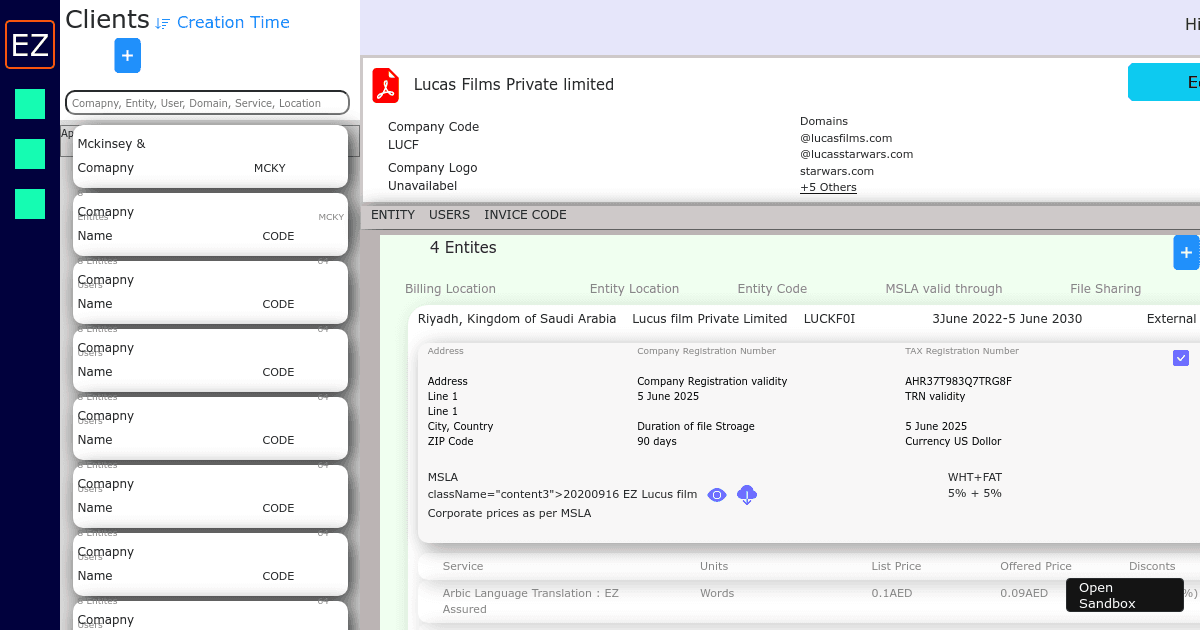Image resolution: width=1200 pixels, height=630 pixels.
Task: Click the @lucasfilms.com domain
Action: click(846, 138)
